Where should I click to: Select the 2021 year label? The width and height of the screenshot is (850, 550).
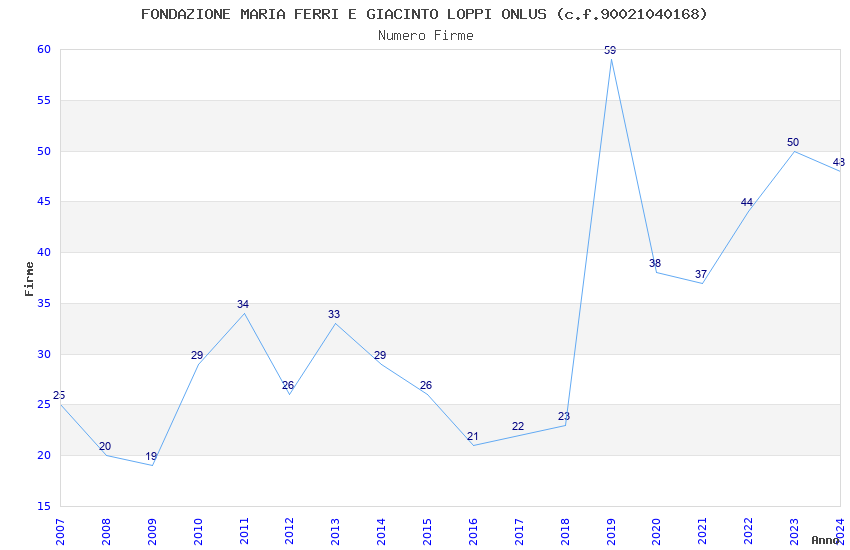tap(703, 532)
